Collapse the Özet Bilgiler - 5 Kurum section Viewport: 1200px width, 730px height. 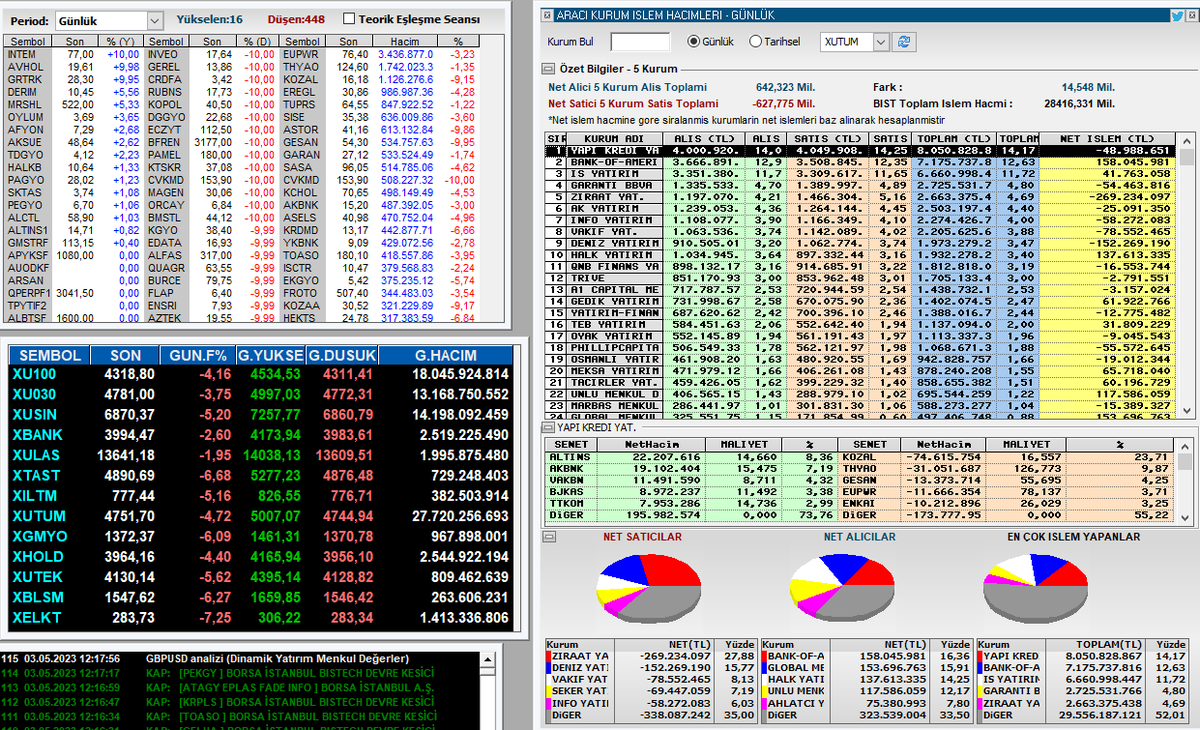(x=548, y=69)
